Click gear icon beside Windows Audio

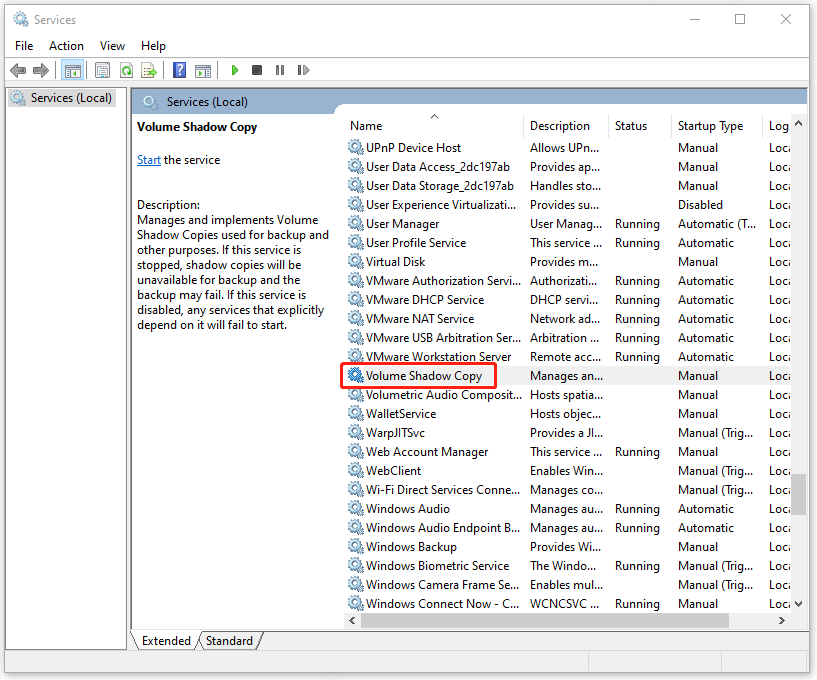point(356,508)
